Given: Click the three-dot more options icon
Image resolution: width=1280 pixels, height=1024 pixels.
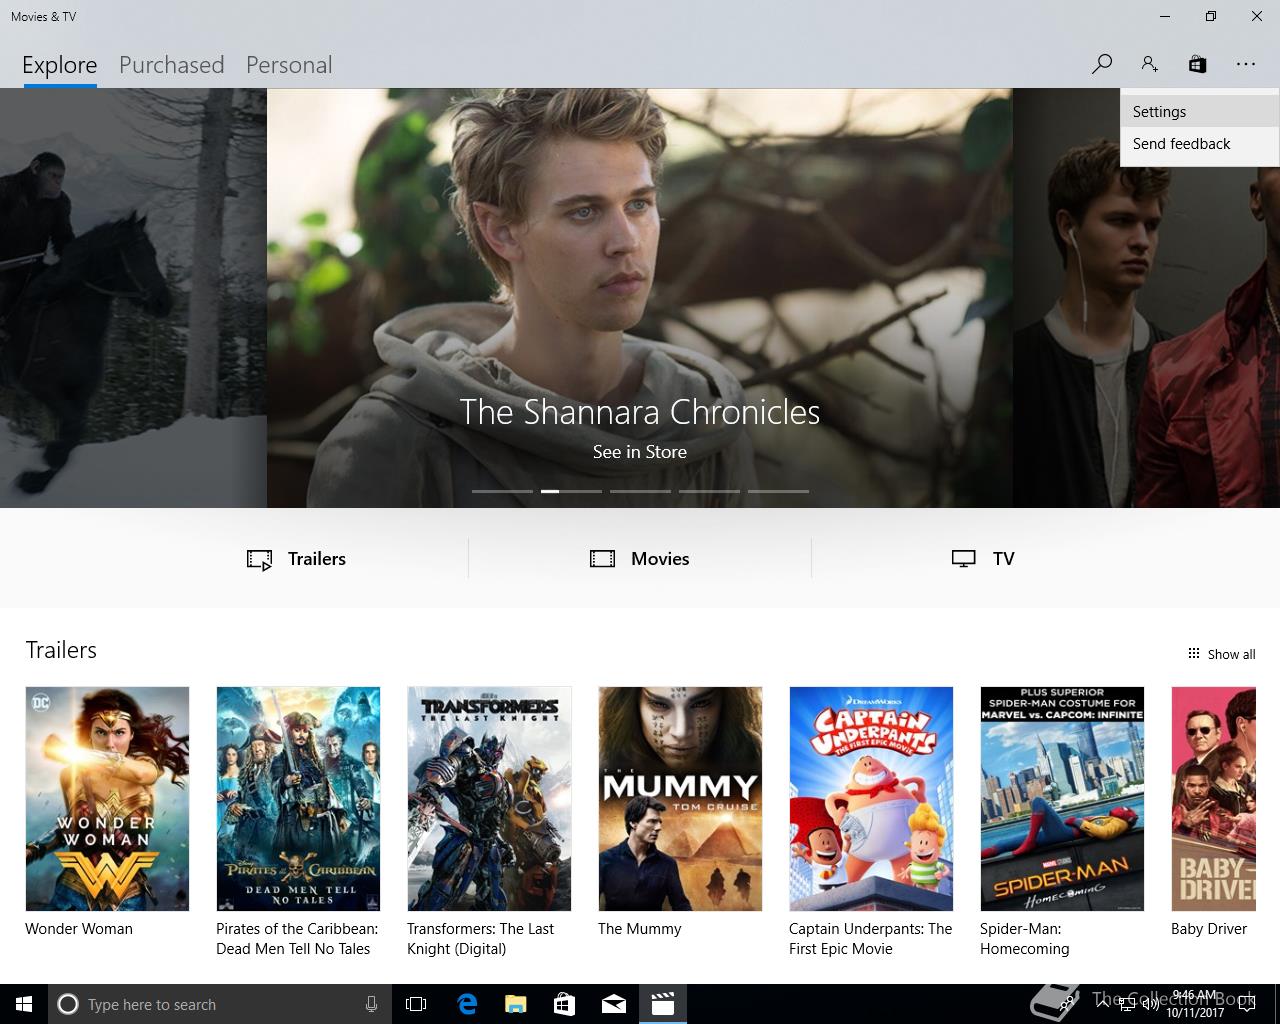Looking at the screenshot, I should point(1245,64).
